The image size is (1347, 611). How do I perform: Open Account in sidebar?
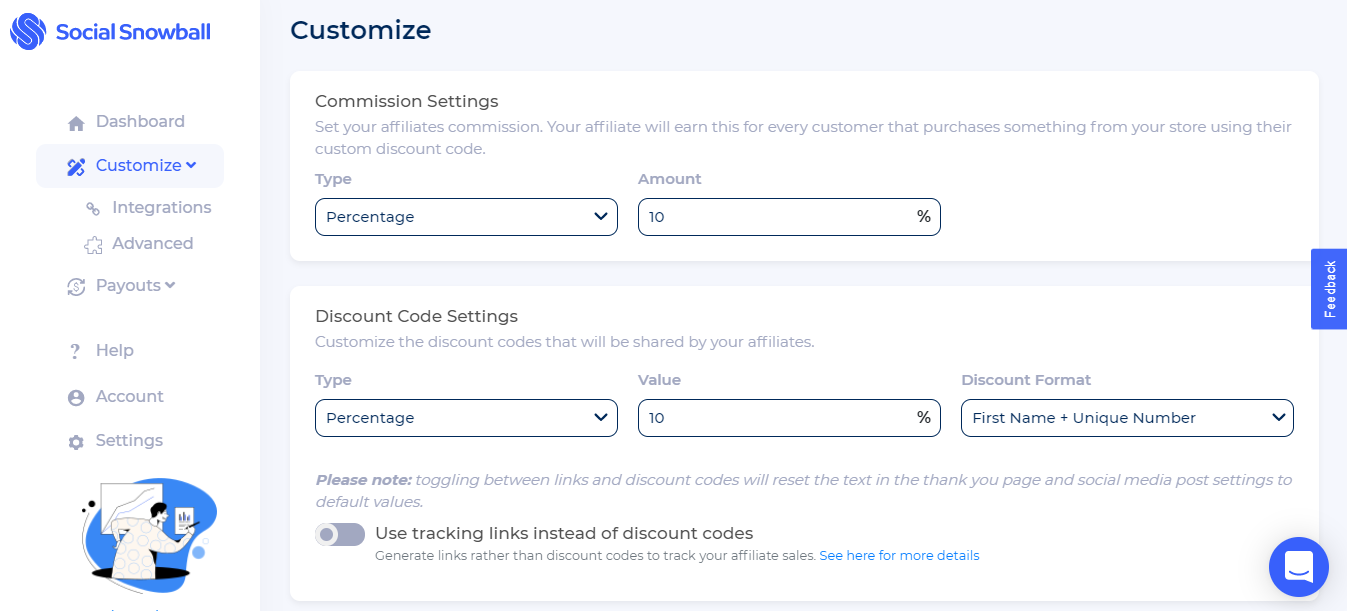point(130,397)
